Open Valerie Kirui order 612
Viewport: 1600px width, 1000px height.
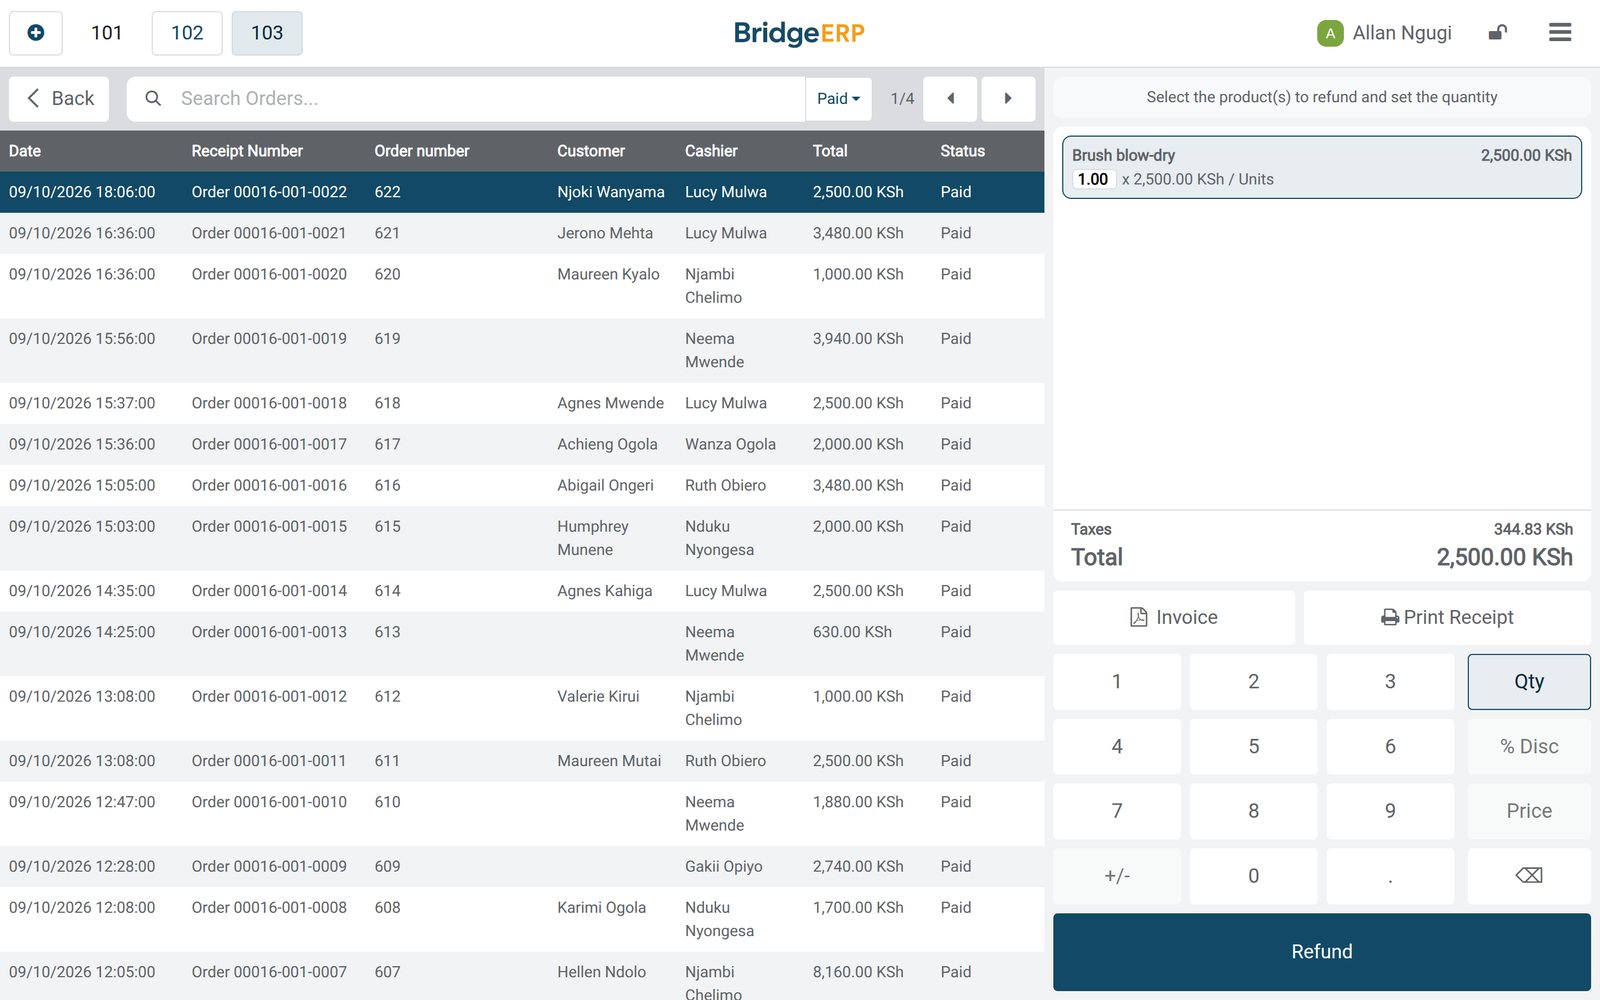[522, 708]
